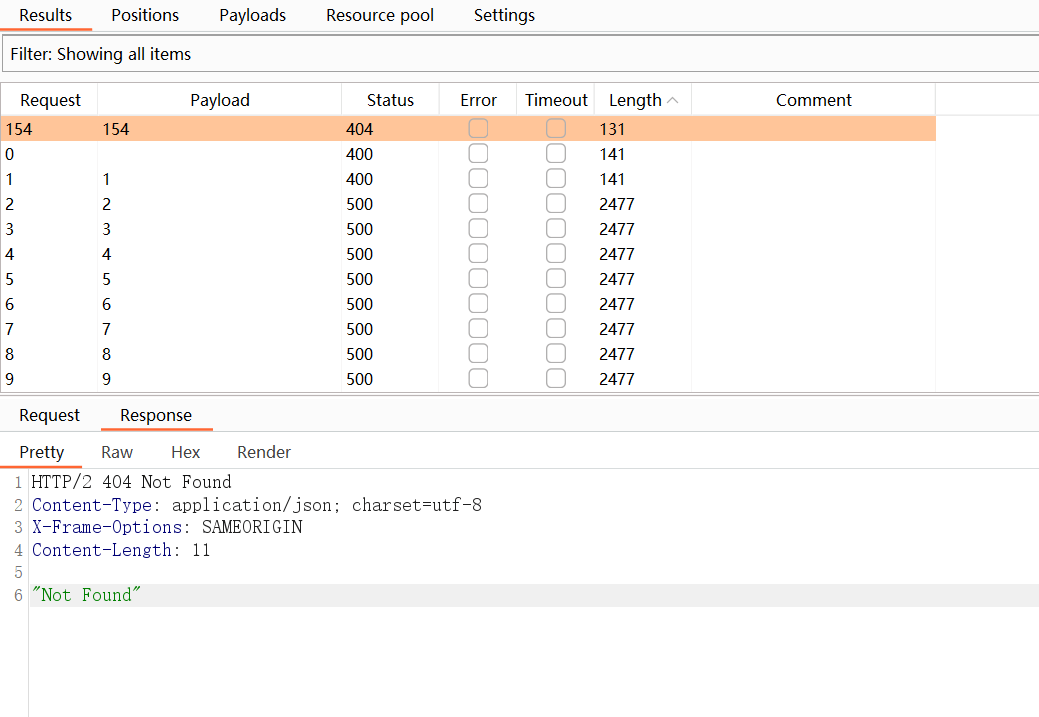1039x717 pixels.
Task: Select the Hex response view
Action: (185, 452)
